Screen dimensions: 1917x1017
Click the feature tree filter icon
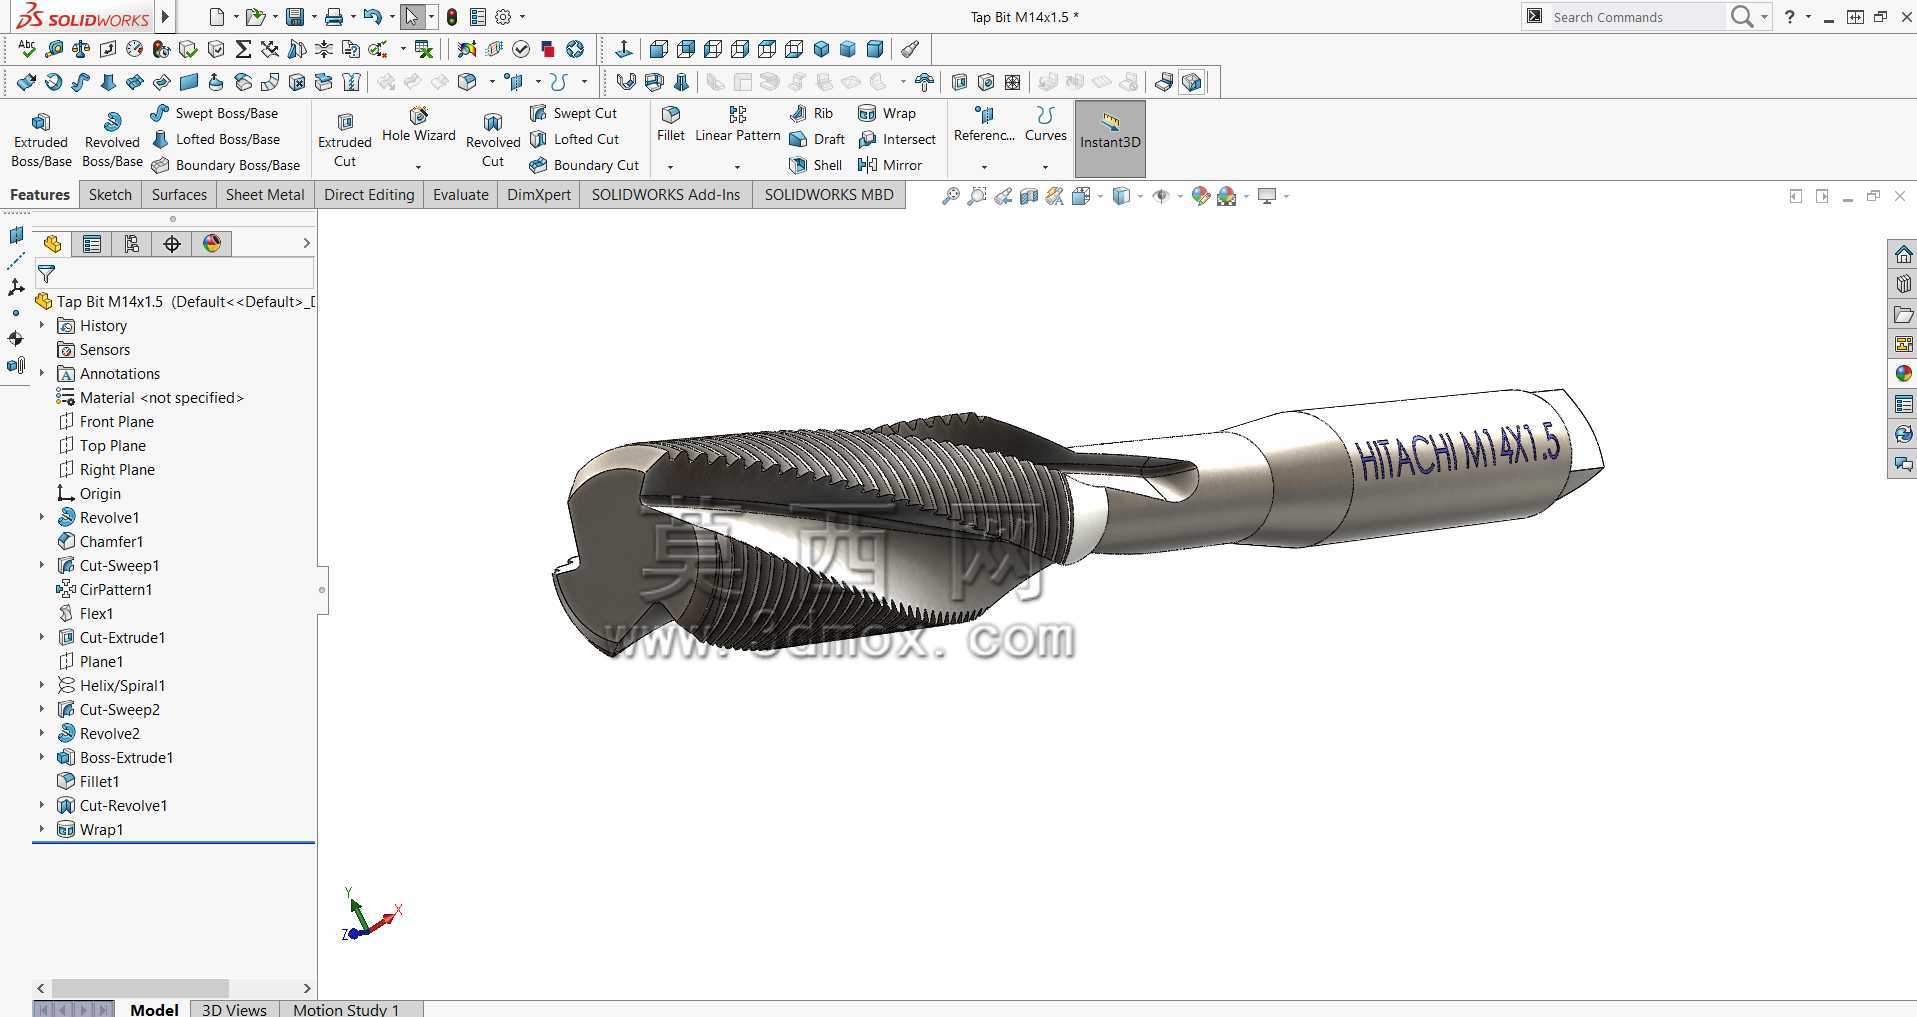pos(46,273)
